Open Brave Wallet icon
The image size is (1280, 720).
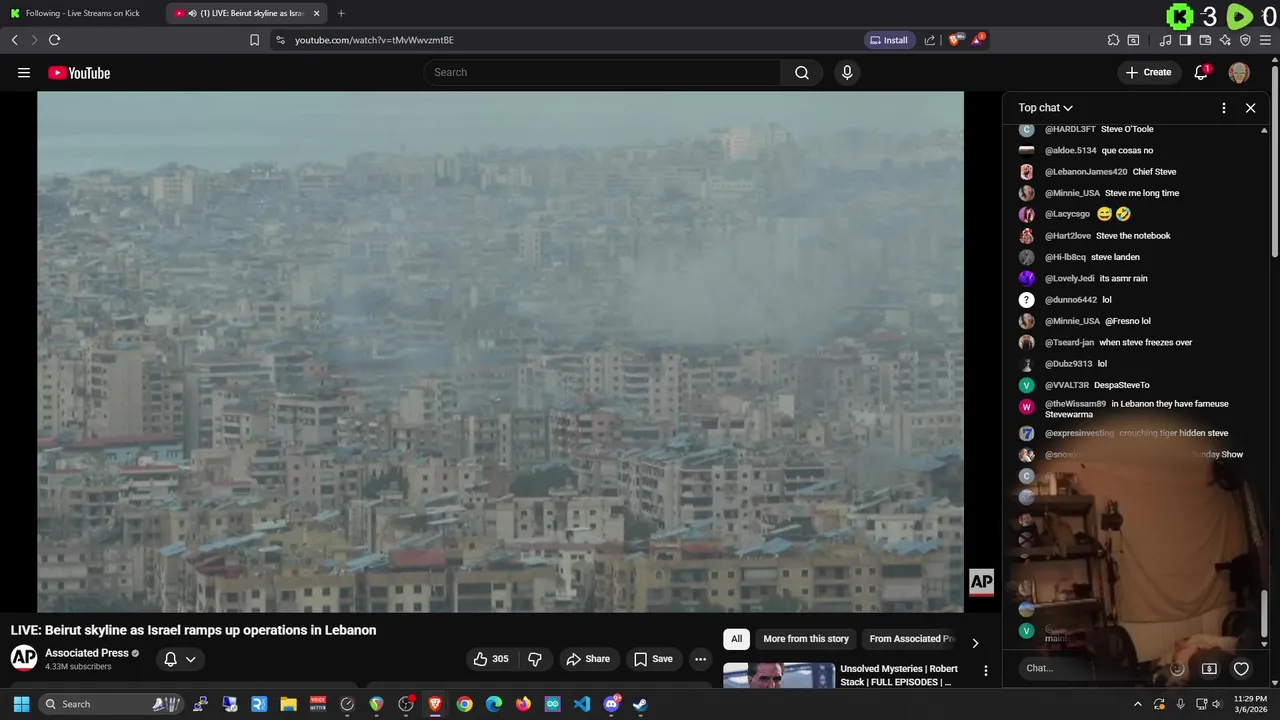tap(1205, 40)
